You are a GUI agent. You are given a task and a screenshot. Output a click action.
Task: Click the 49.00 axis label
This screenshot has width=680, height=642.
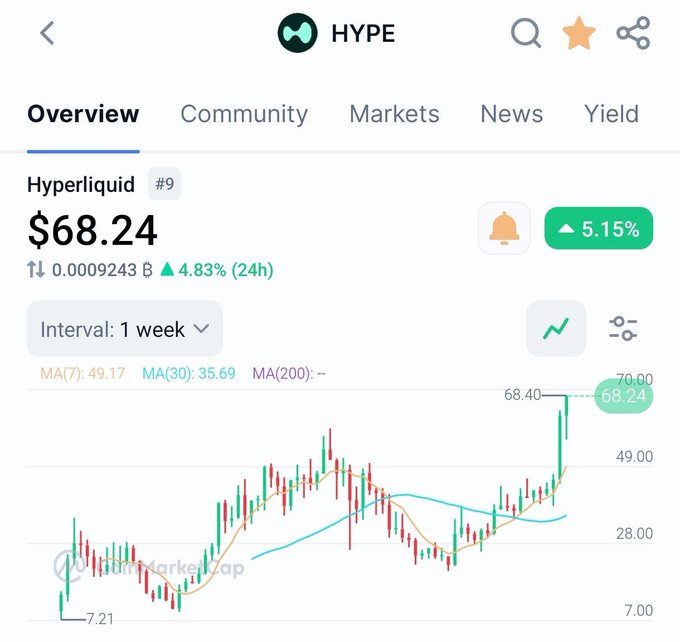pyautogui.click(x=634, y=456)
